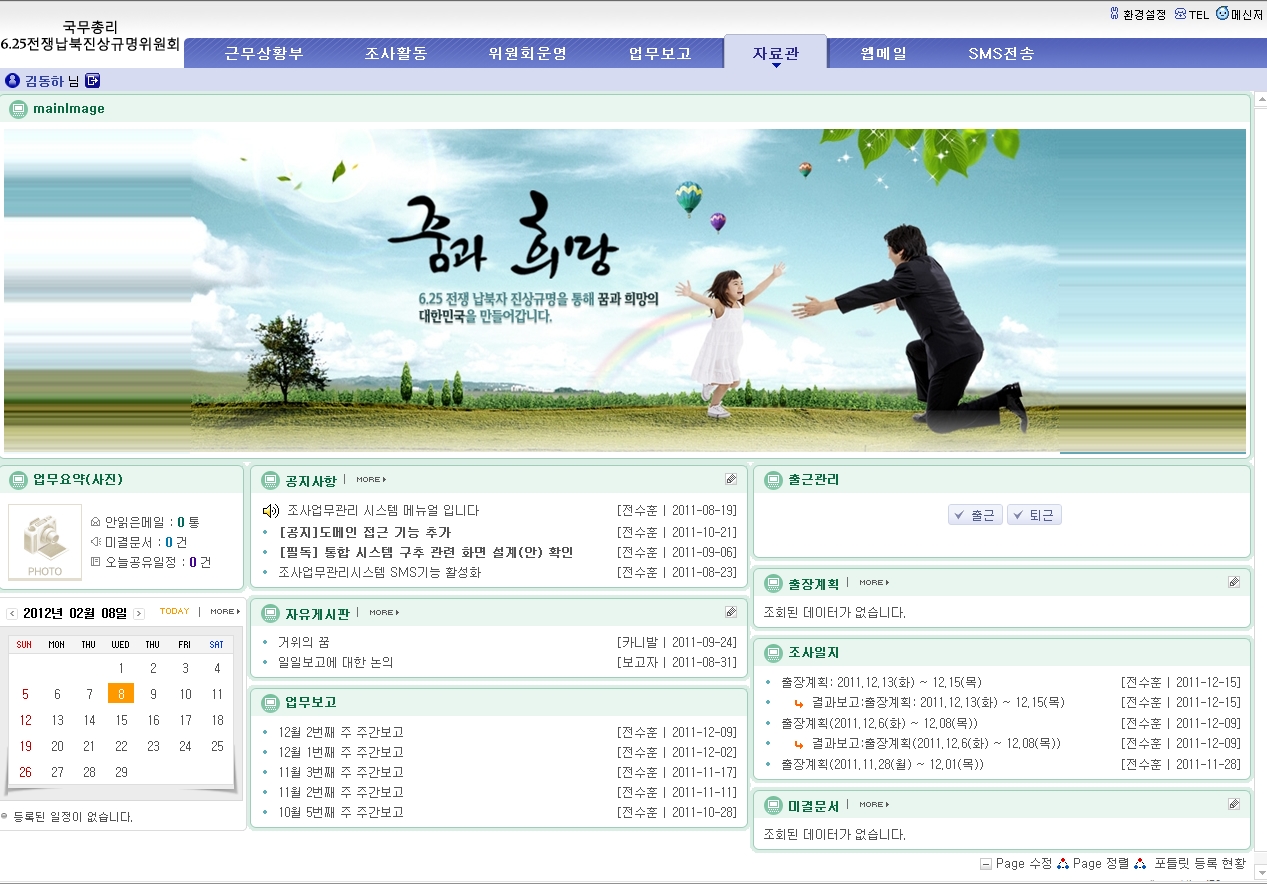The image size is (1267, 885).
Task: Click the edit pencil icon in 출장계획 panel
Action: [x=1234, y=582]
